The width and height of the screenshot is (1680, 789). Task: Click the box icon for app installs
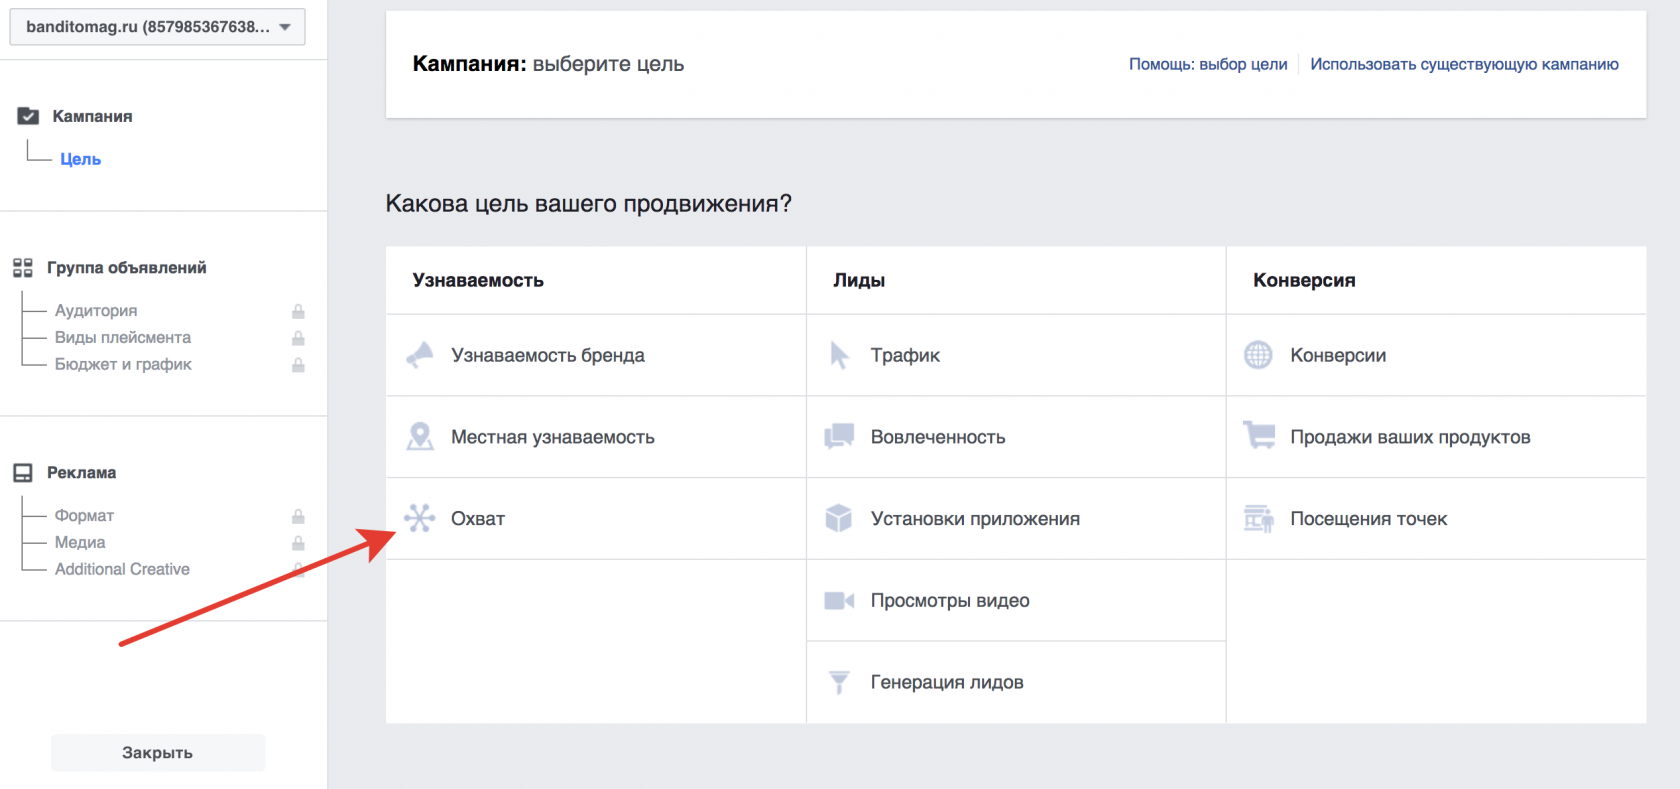(x=839, y=518)
